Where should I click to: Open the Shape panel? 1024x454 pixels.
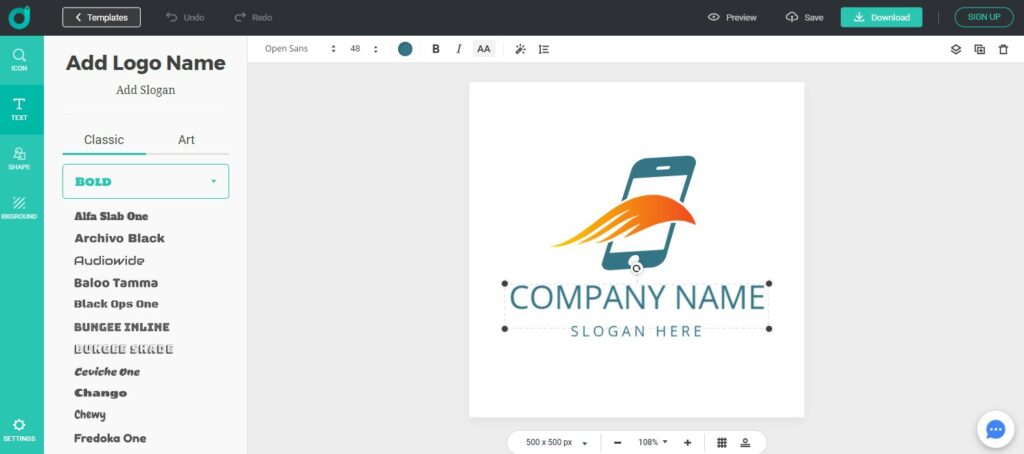19,158
